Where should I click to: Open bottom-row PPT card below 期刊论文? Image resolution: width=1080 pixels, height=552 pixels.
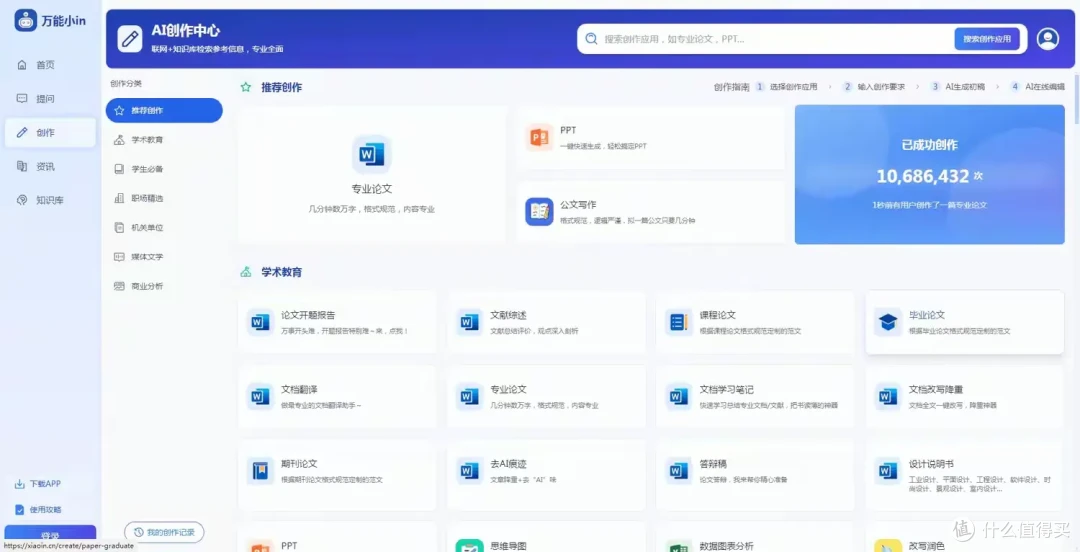coord(338,538)
